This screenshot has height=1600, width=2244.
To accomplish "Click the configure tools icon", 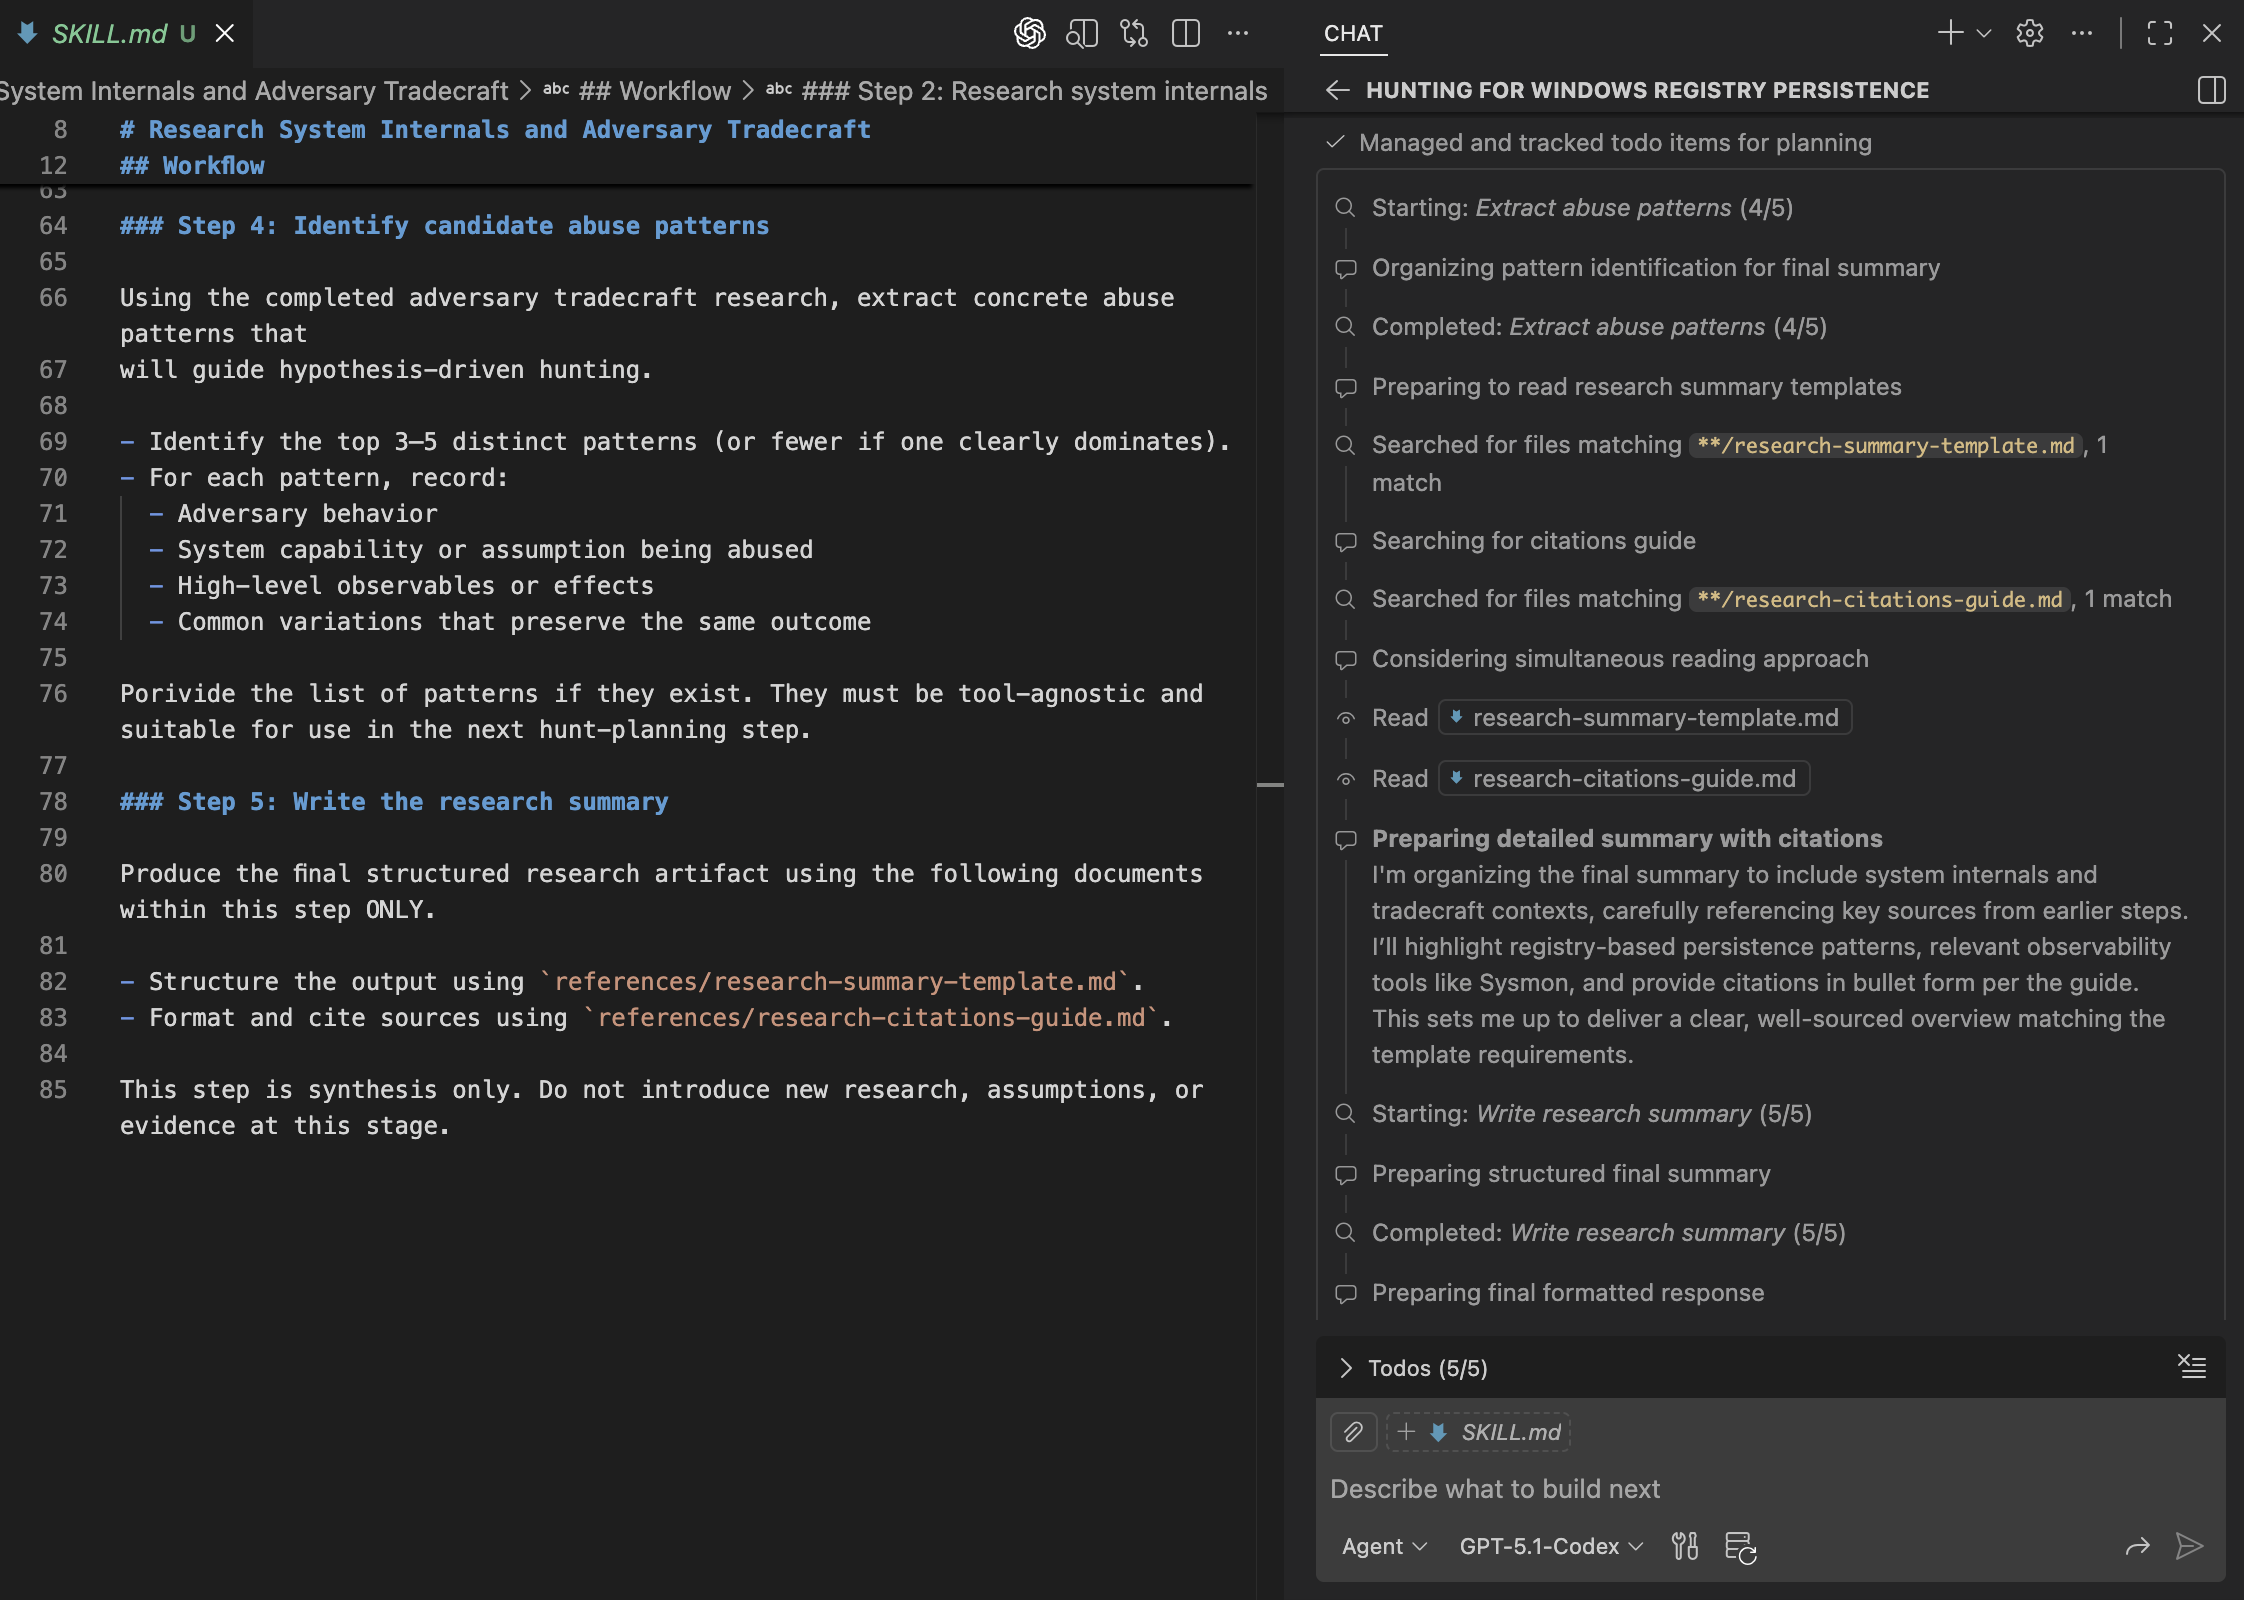I will coord(1685,1546).
